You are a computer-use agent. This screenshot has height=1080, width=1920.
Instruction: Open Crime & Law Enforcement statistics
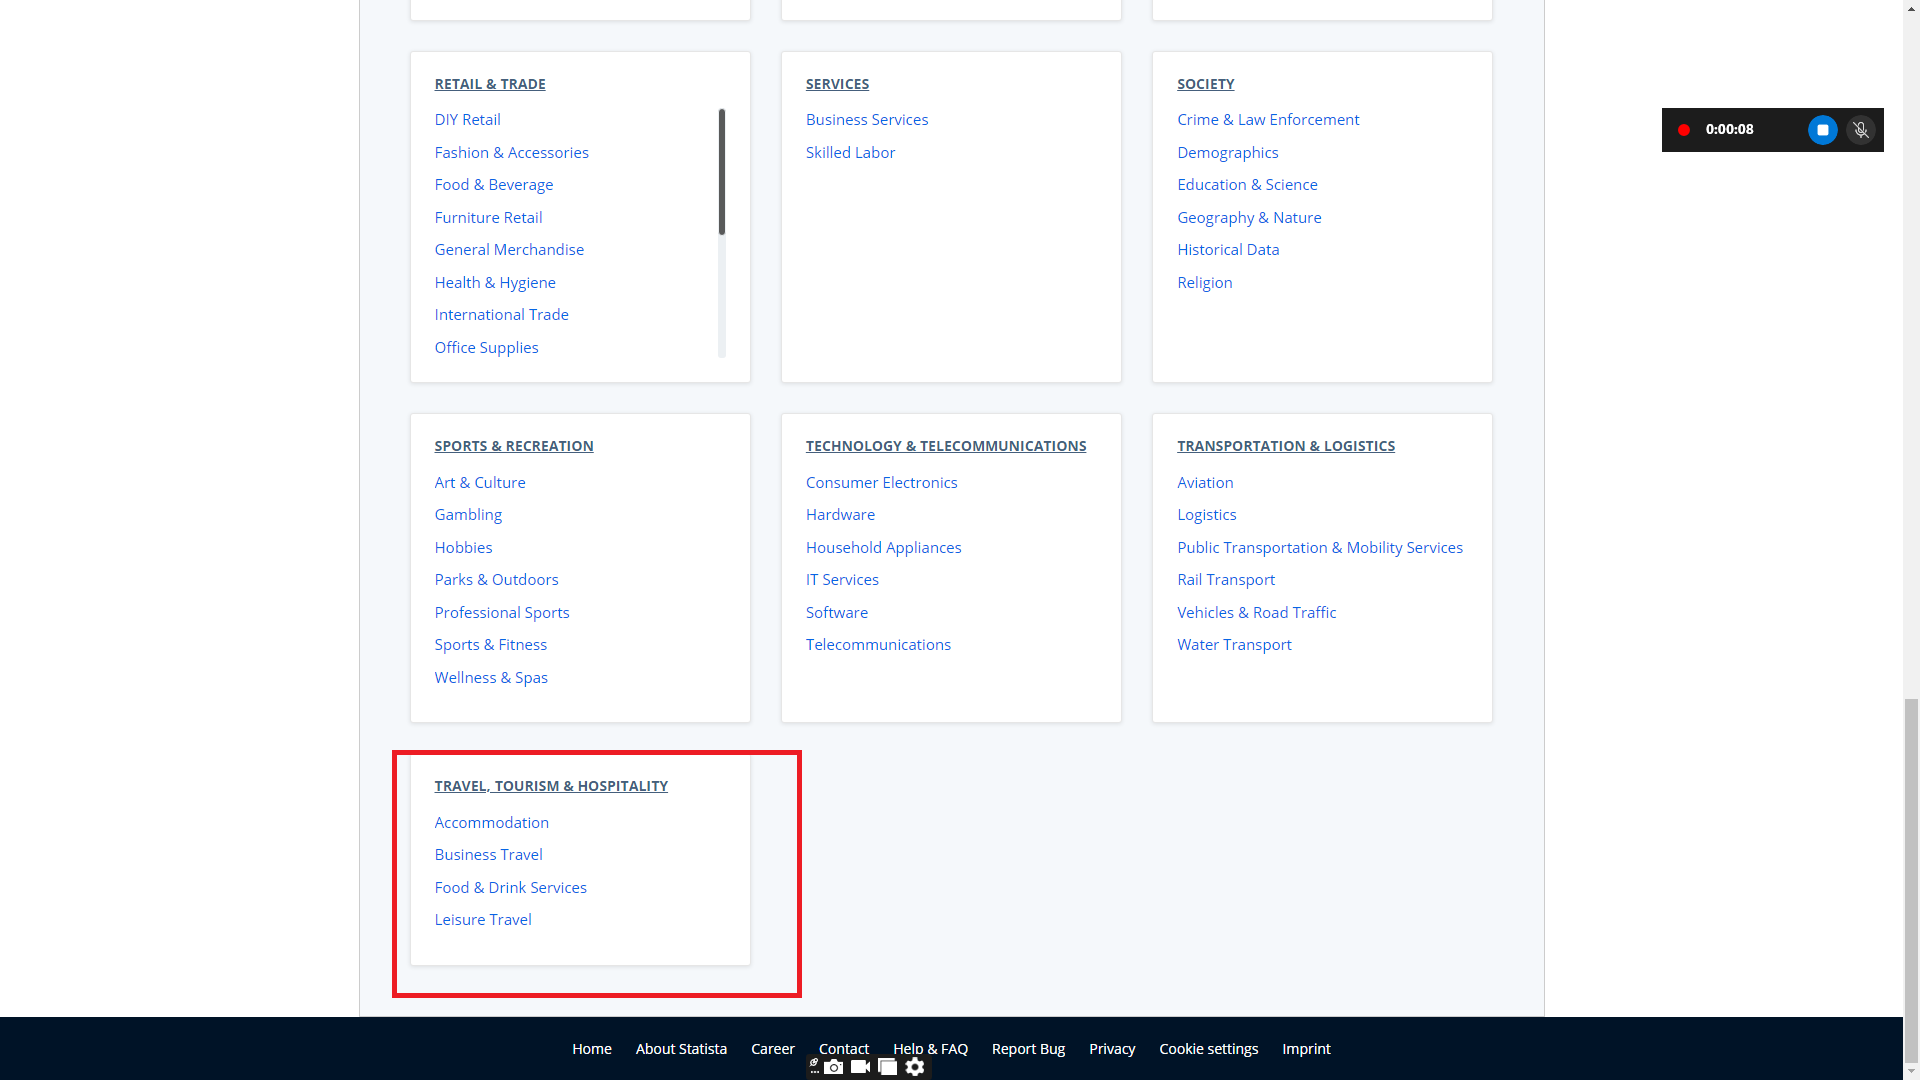point(1267,119)
